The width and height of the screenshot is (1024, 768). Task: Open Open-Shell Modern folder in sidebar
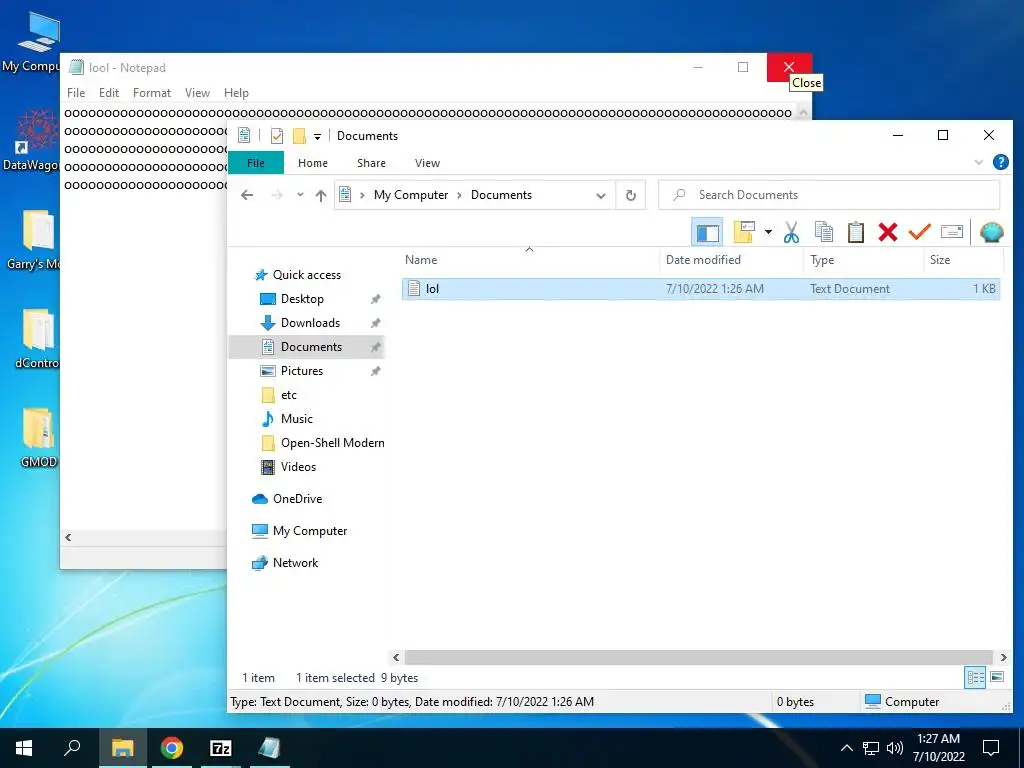pos(332,443)
